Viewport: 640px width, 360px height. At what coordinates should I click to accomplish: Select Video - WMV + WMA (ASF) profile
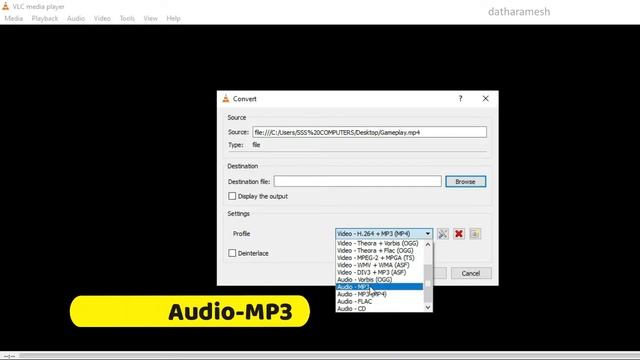pos(380,265)
